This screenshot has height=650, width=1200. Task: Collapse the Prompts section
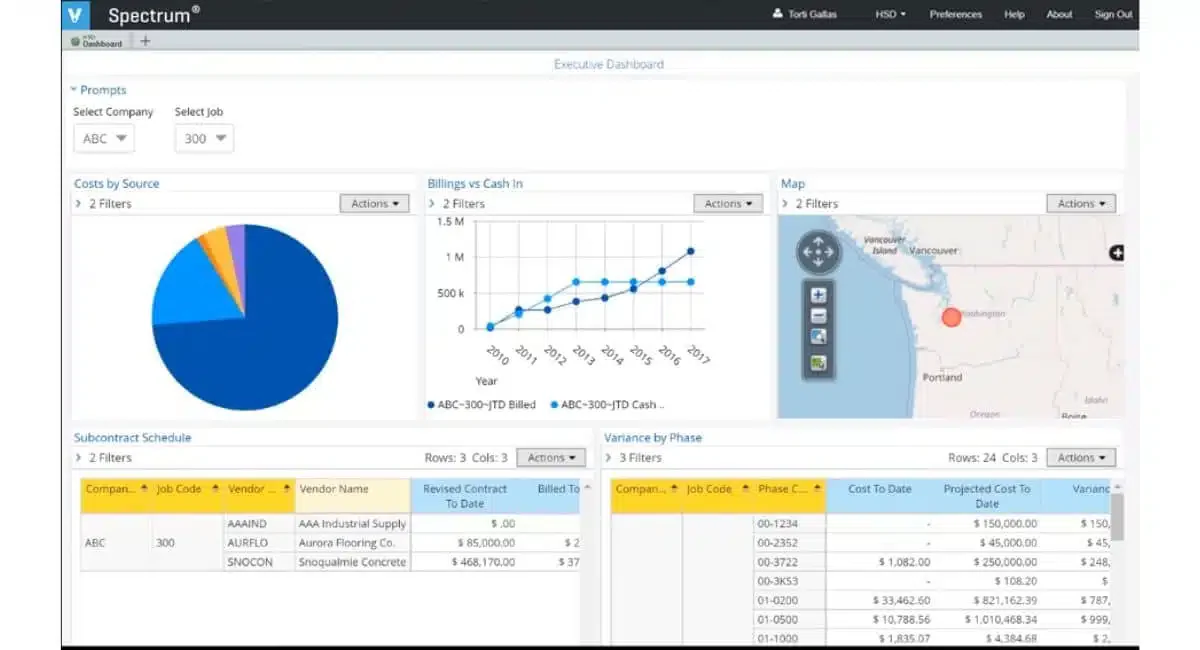pyautogui.click(x=98, y=90)
